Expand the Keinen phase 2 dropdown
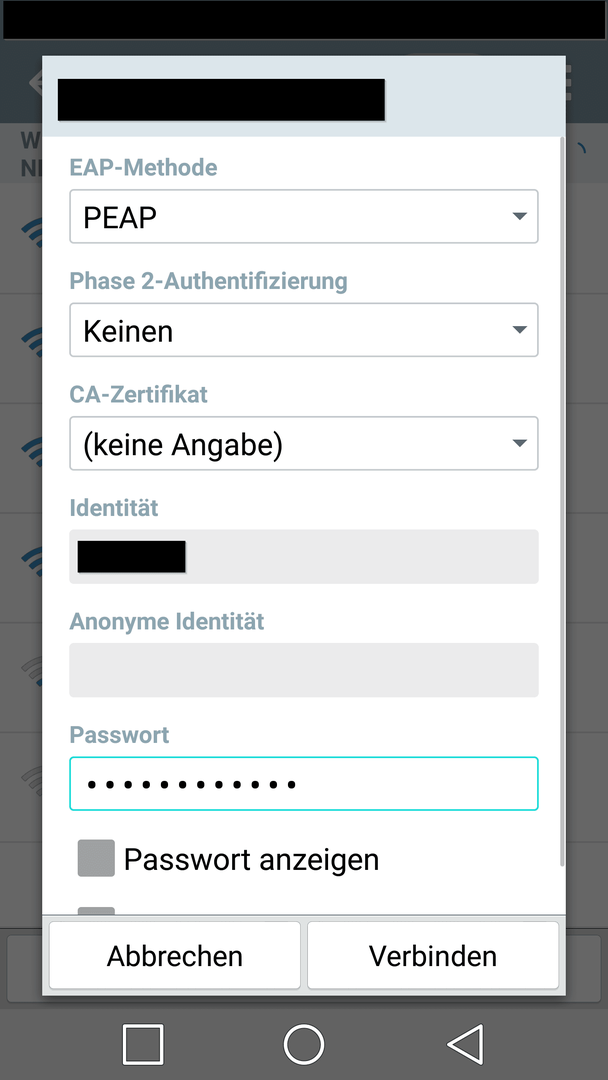Screen dimensions: 608x1080 [304, 330]
